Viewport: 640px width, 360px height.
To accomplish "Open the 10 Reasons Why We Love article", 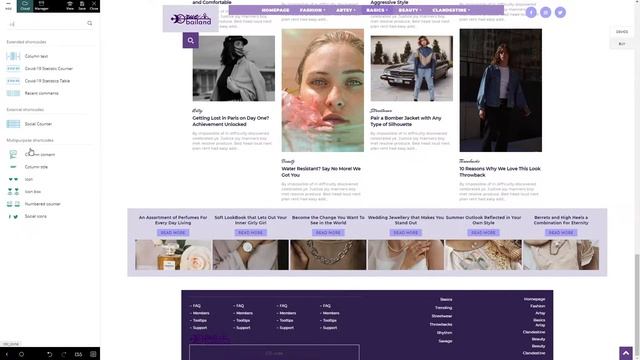I will pyautogui.click(x=500, y=172).
